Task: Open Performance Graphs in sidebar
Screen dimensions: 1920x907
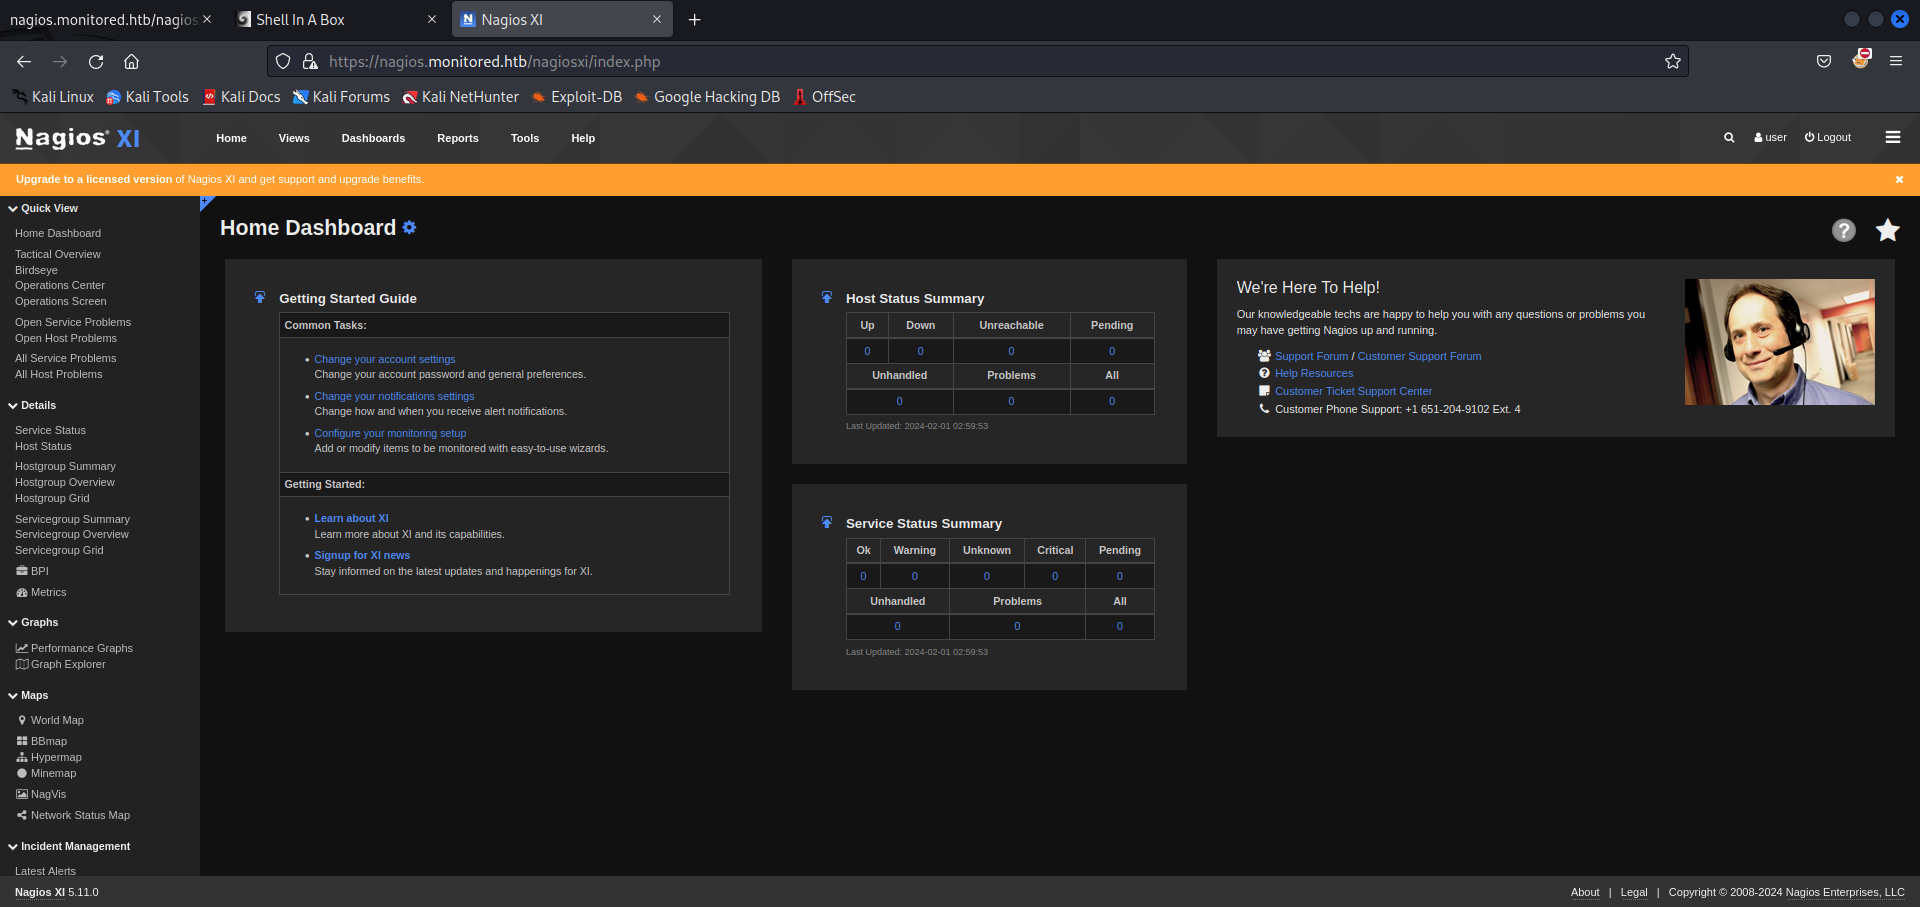Action: tap(74, 648)
